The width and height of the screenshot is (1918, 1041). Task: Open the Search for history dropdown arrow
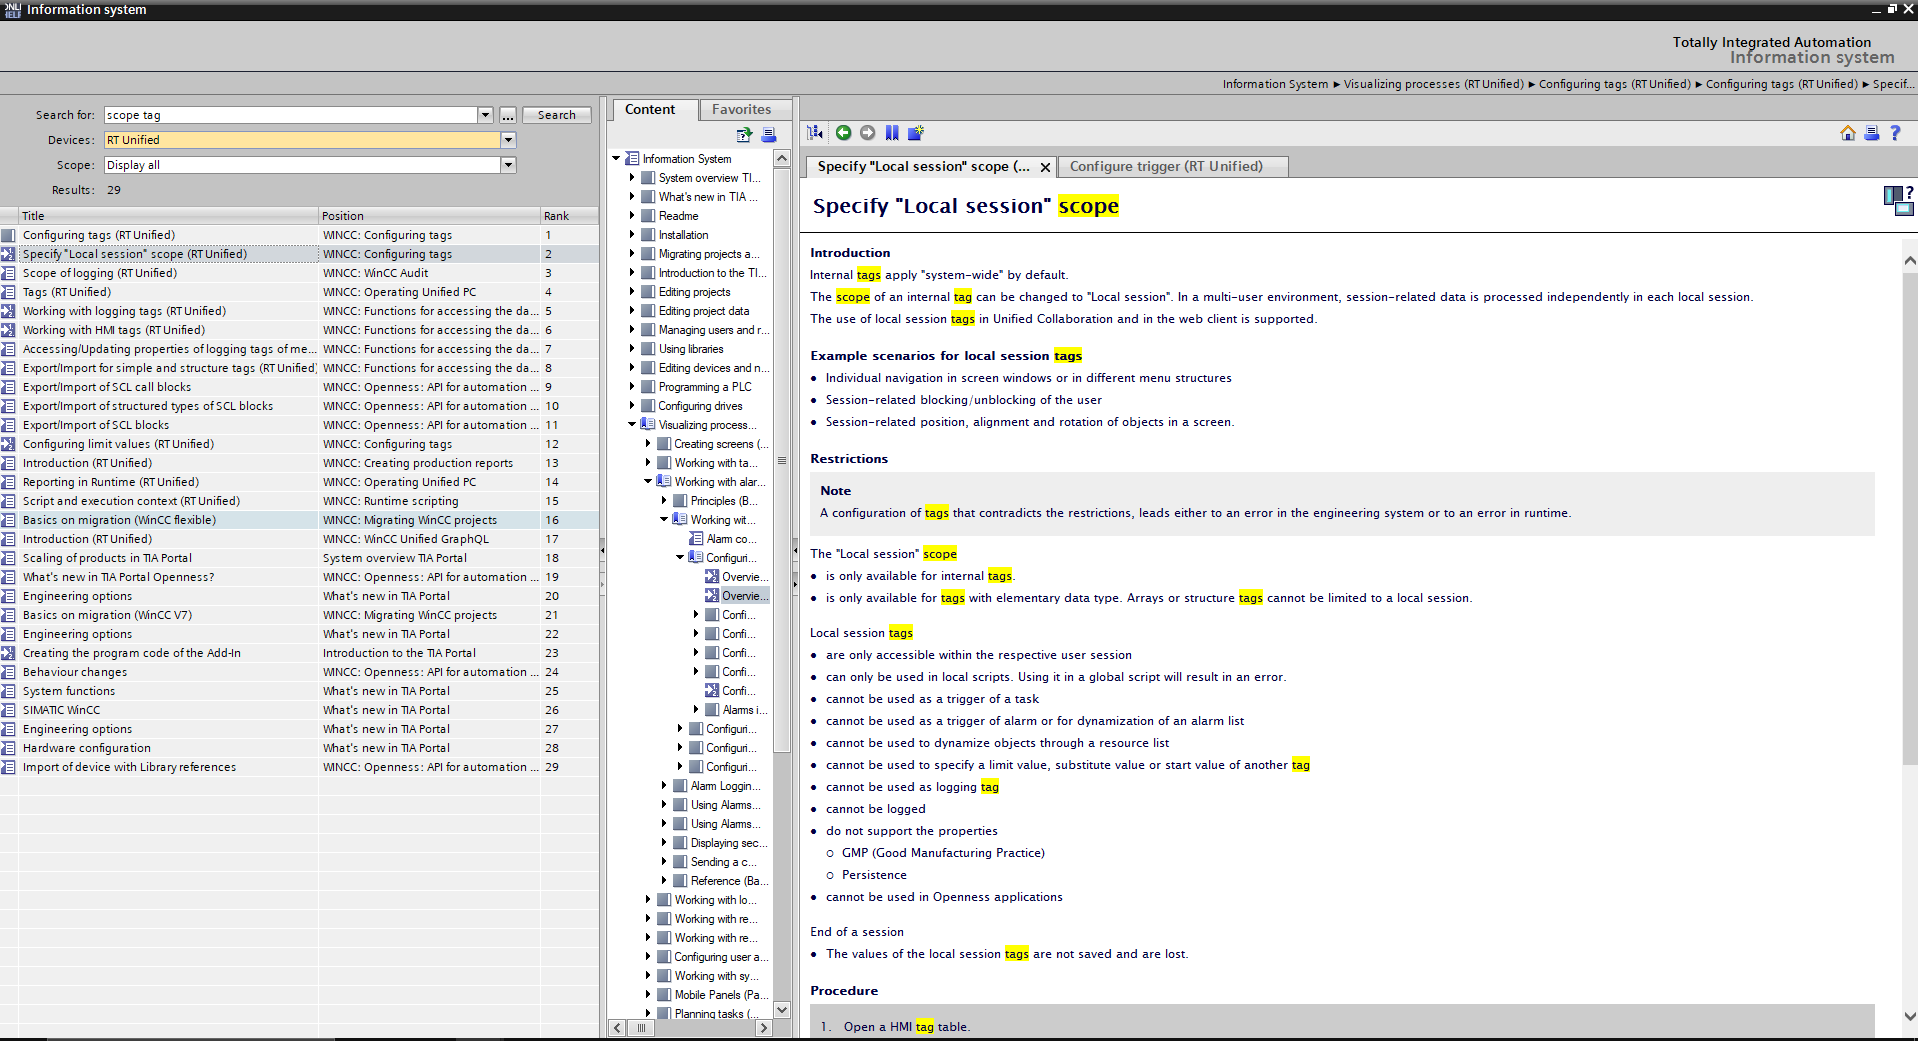click(485, 115)
